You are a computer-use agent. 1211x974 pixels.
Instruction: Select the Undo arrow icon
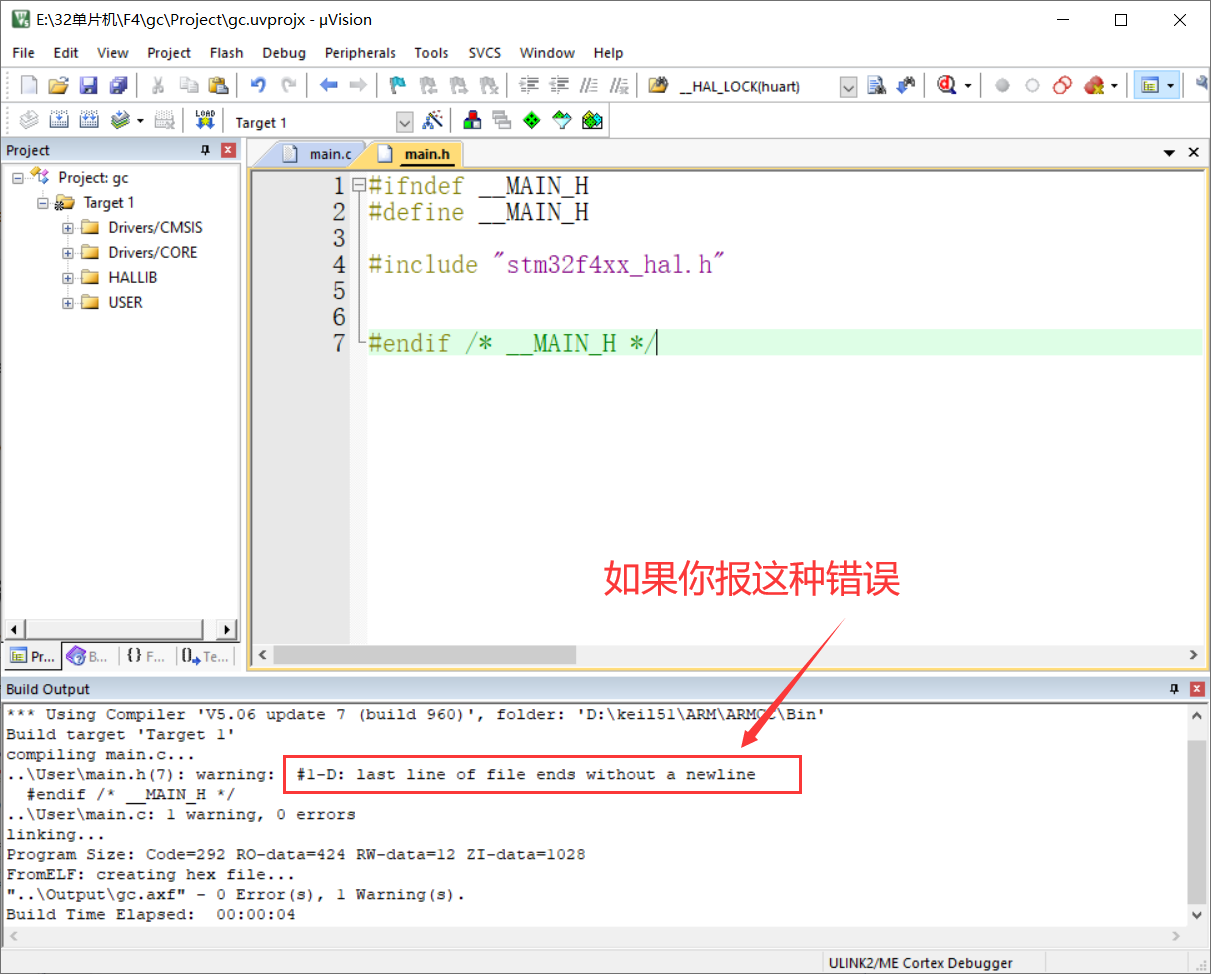coord(259,85)
